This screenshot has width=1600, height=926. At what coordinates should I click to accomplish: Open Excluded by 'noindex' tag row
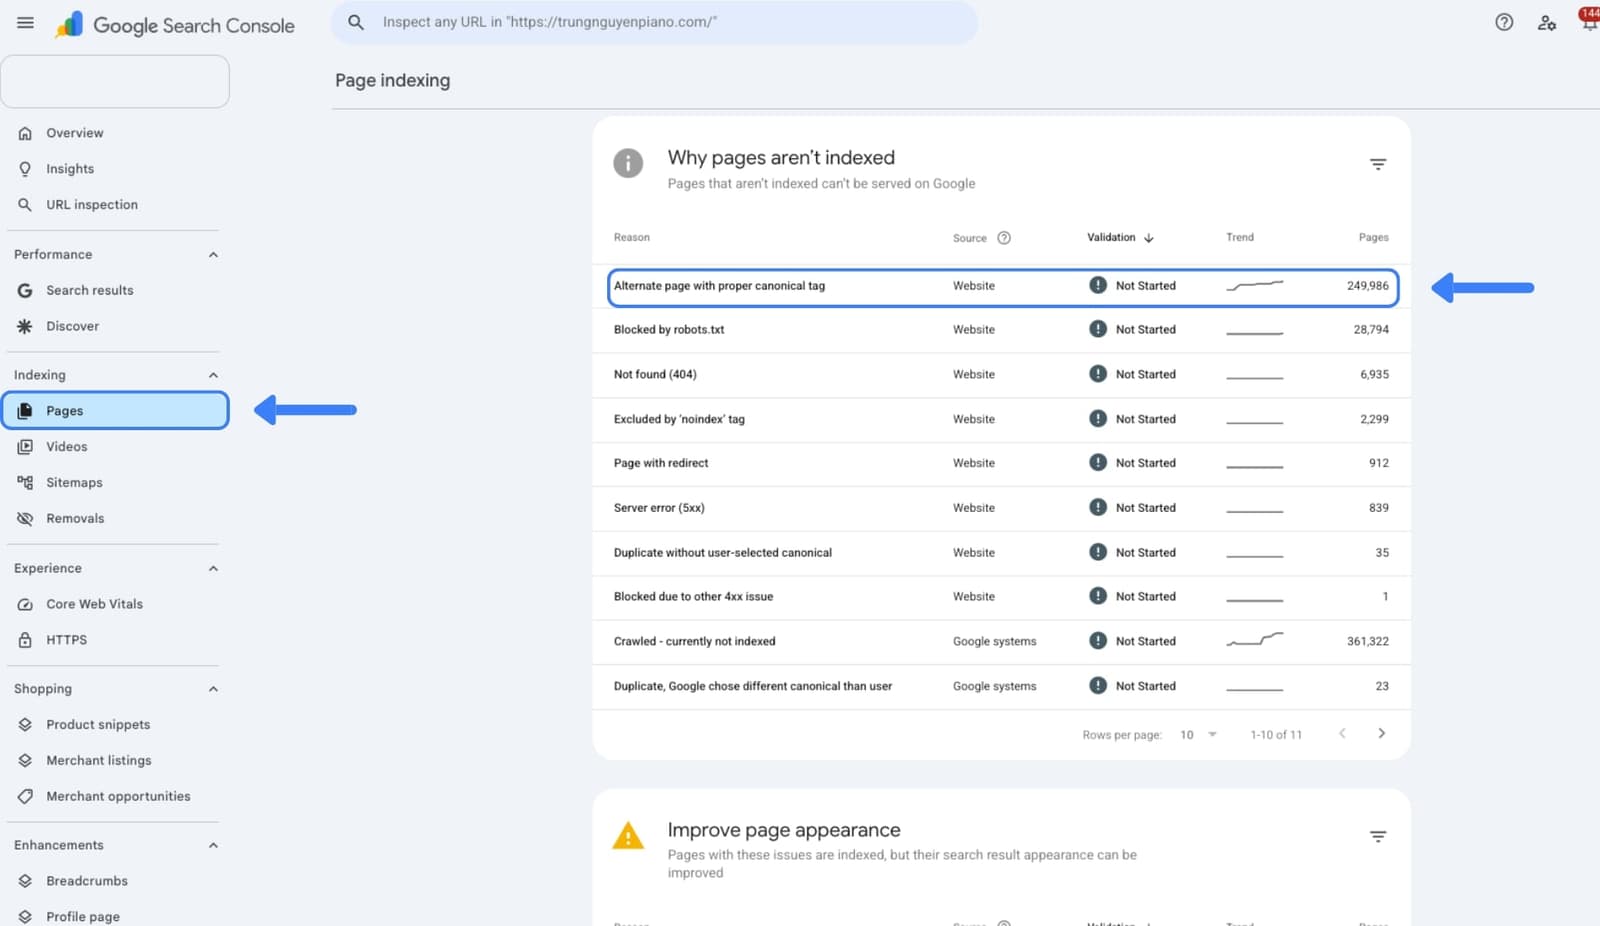click(1002, 420)
